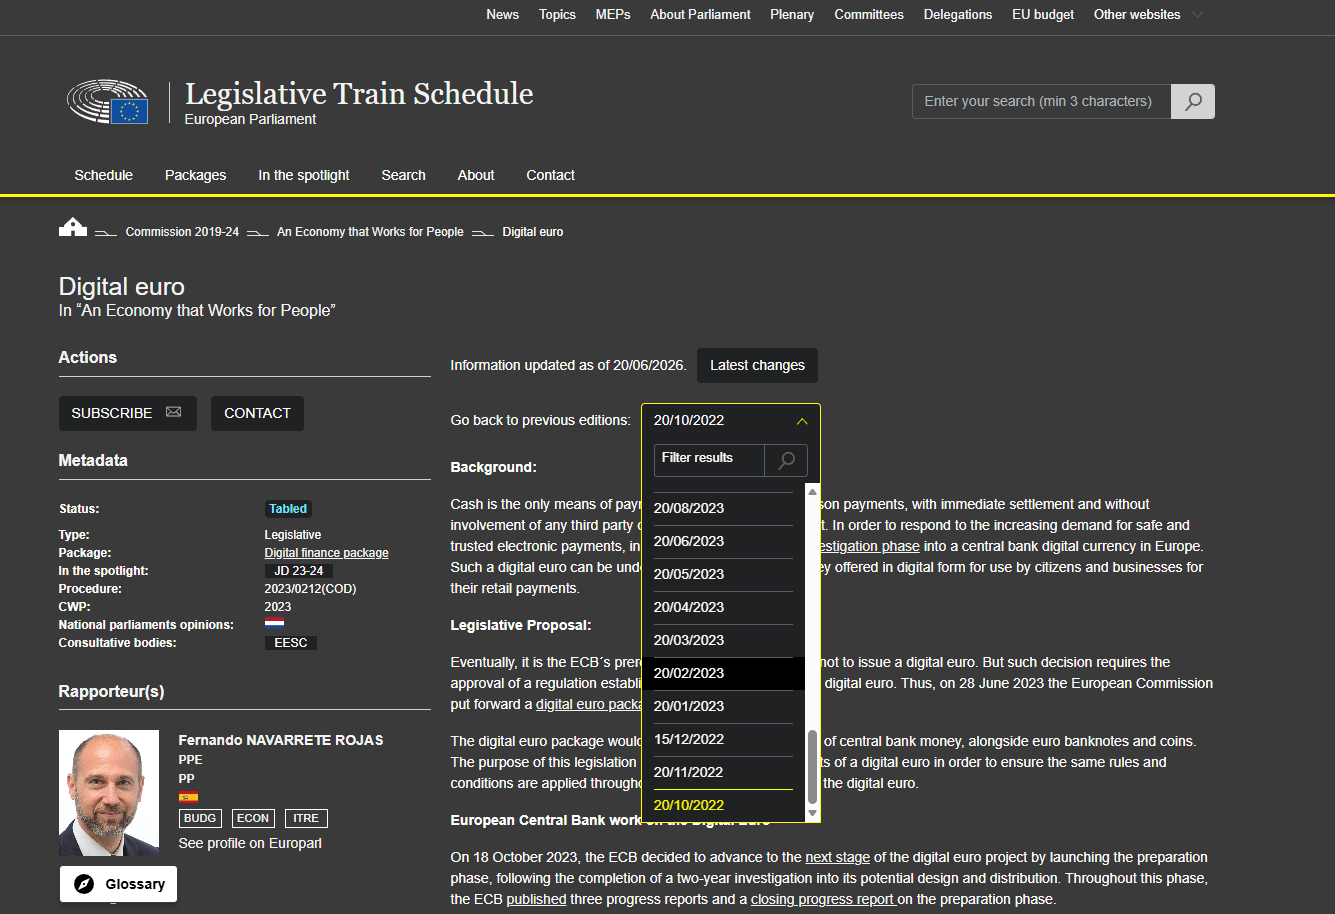Image resolution: width=1335 pixels, height=914 pixels.
Task: Click the Legislative Train Schedule title
Action: (359, 94)
